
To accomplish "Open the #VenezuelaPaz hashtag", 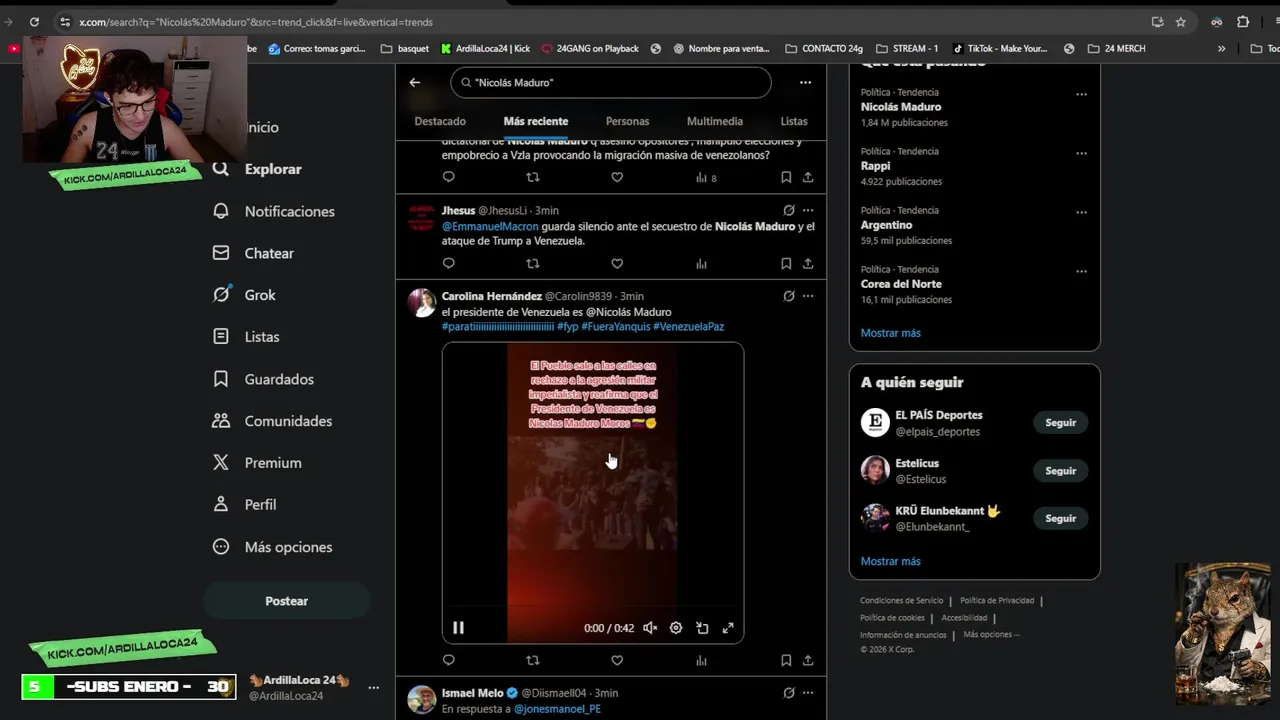I will pos(689,327).
